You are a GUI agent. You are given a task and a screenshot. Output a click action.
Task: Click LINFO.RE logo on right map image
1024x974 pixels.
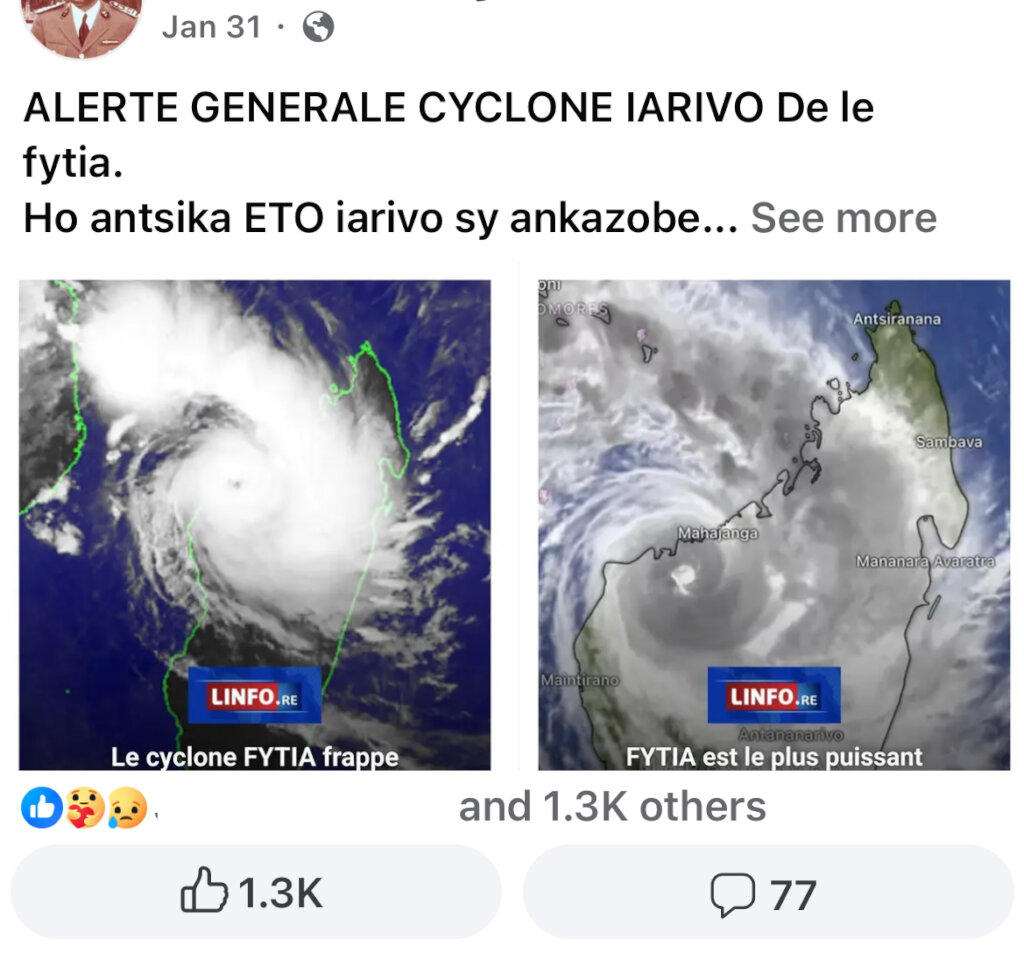pos(774,696)
